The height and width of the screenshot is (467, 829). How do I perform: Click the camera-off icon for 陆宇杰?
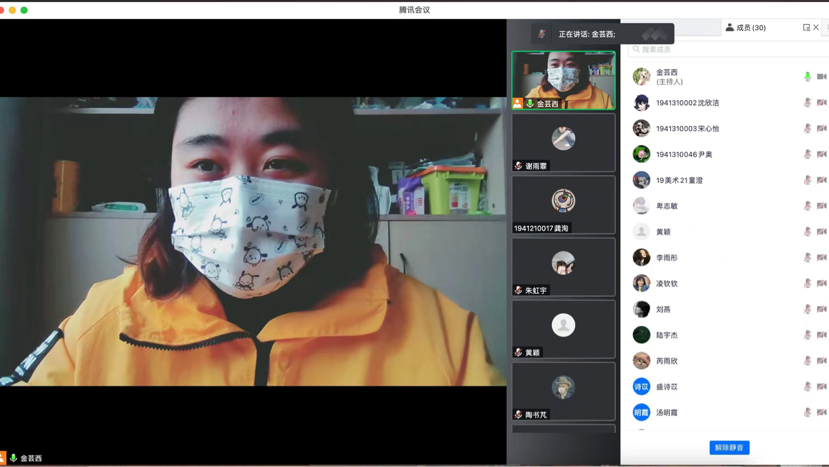[821, 335]
